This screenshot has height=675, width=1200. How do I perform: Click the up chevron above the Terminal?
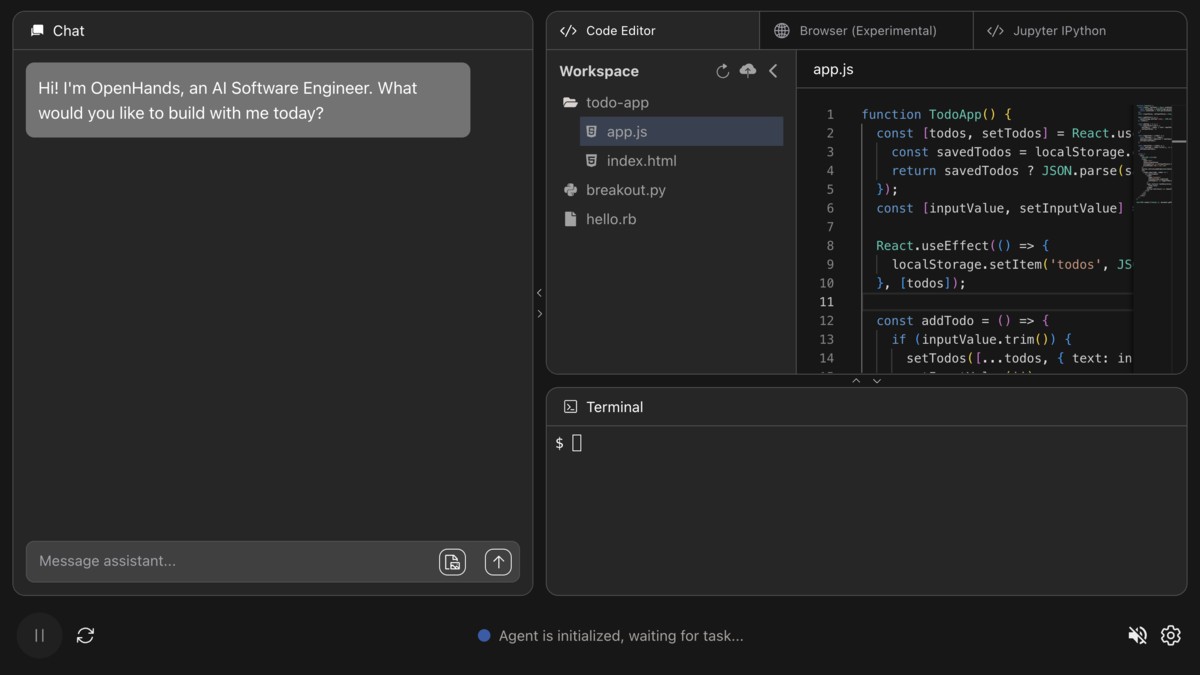[x=856, y=381]
